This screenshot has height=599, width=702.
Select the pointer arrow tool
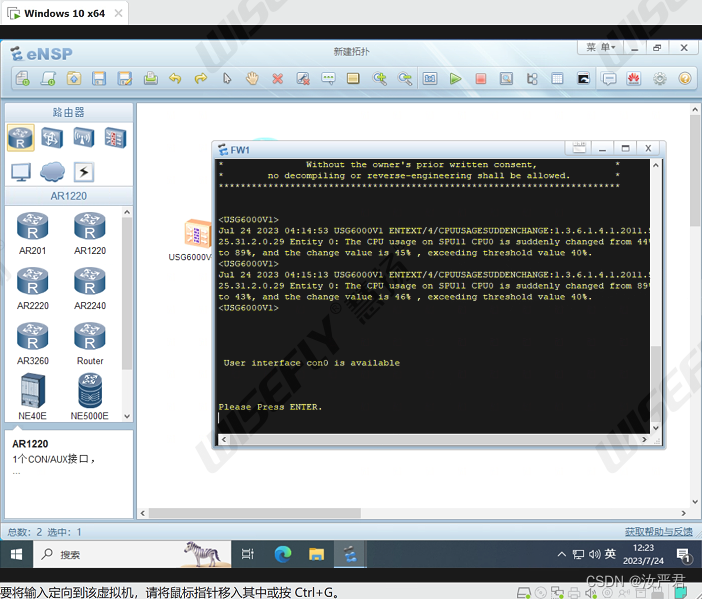pos(227,79)
